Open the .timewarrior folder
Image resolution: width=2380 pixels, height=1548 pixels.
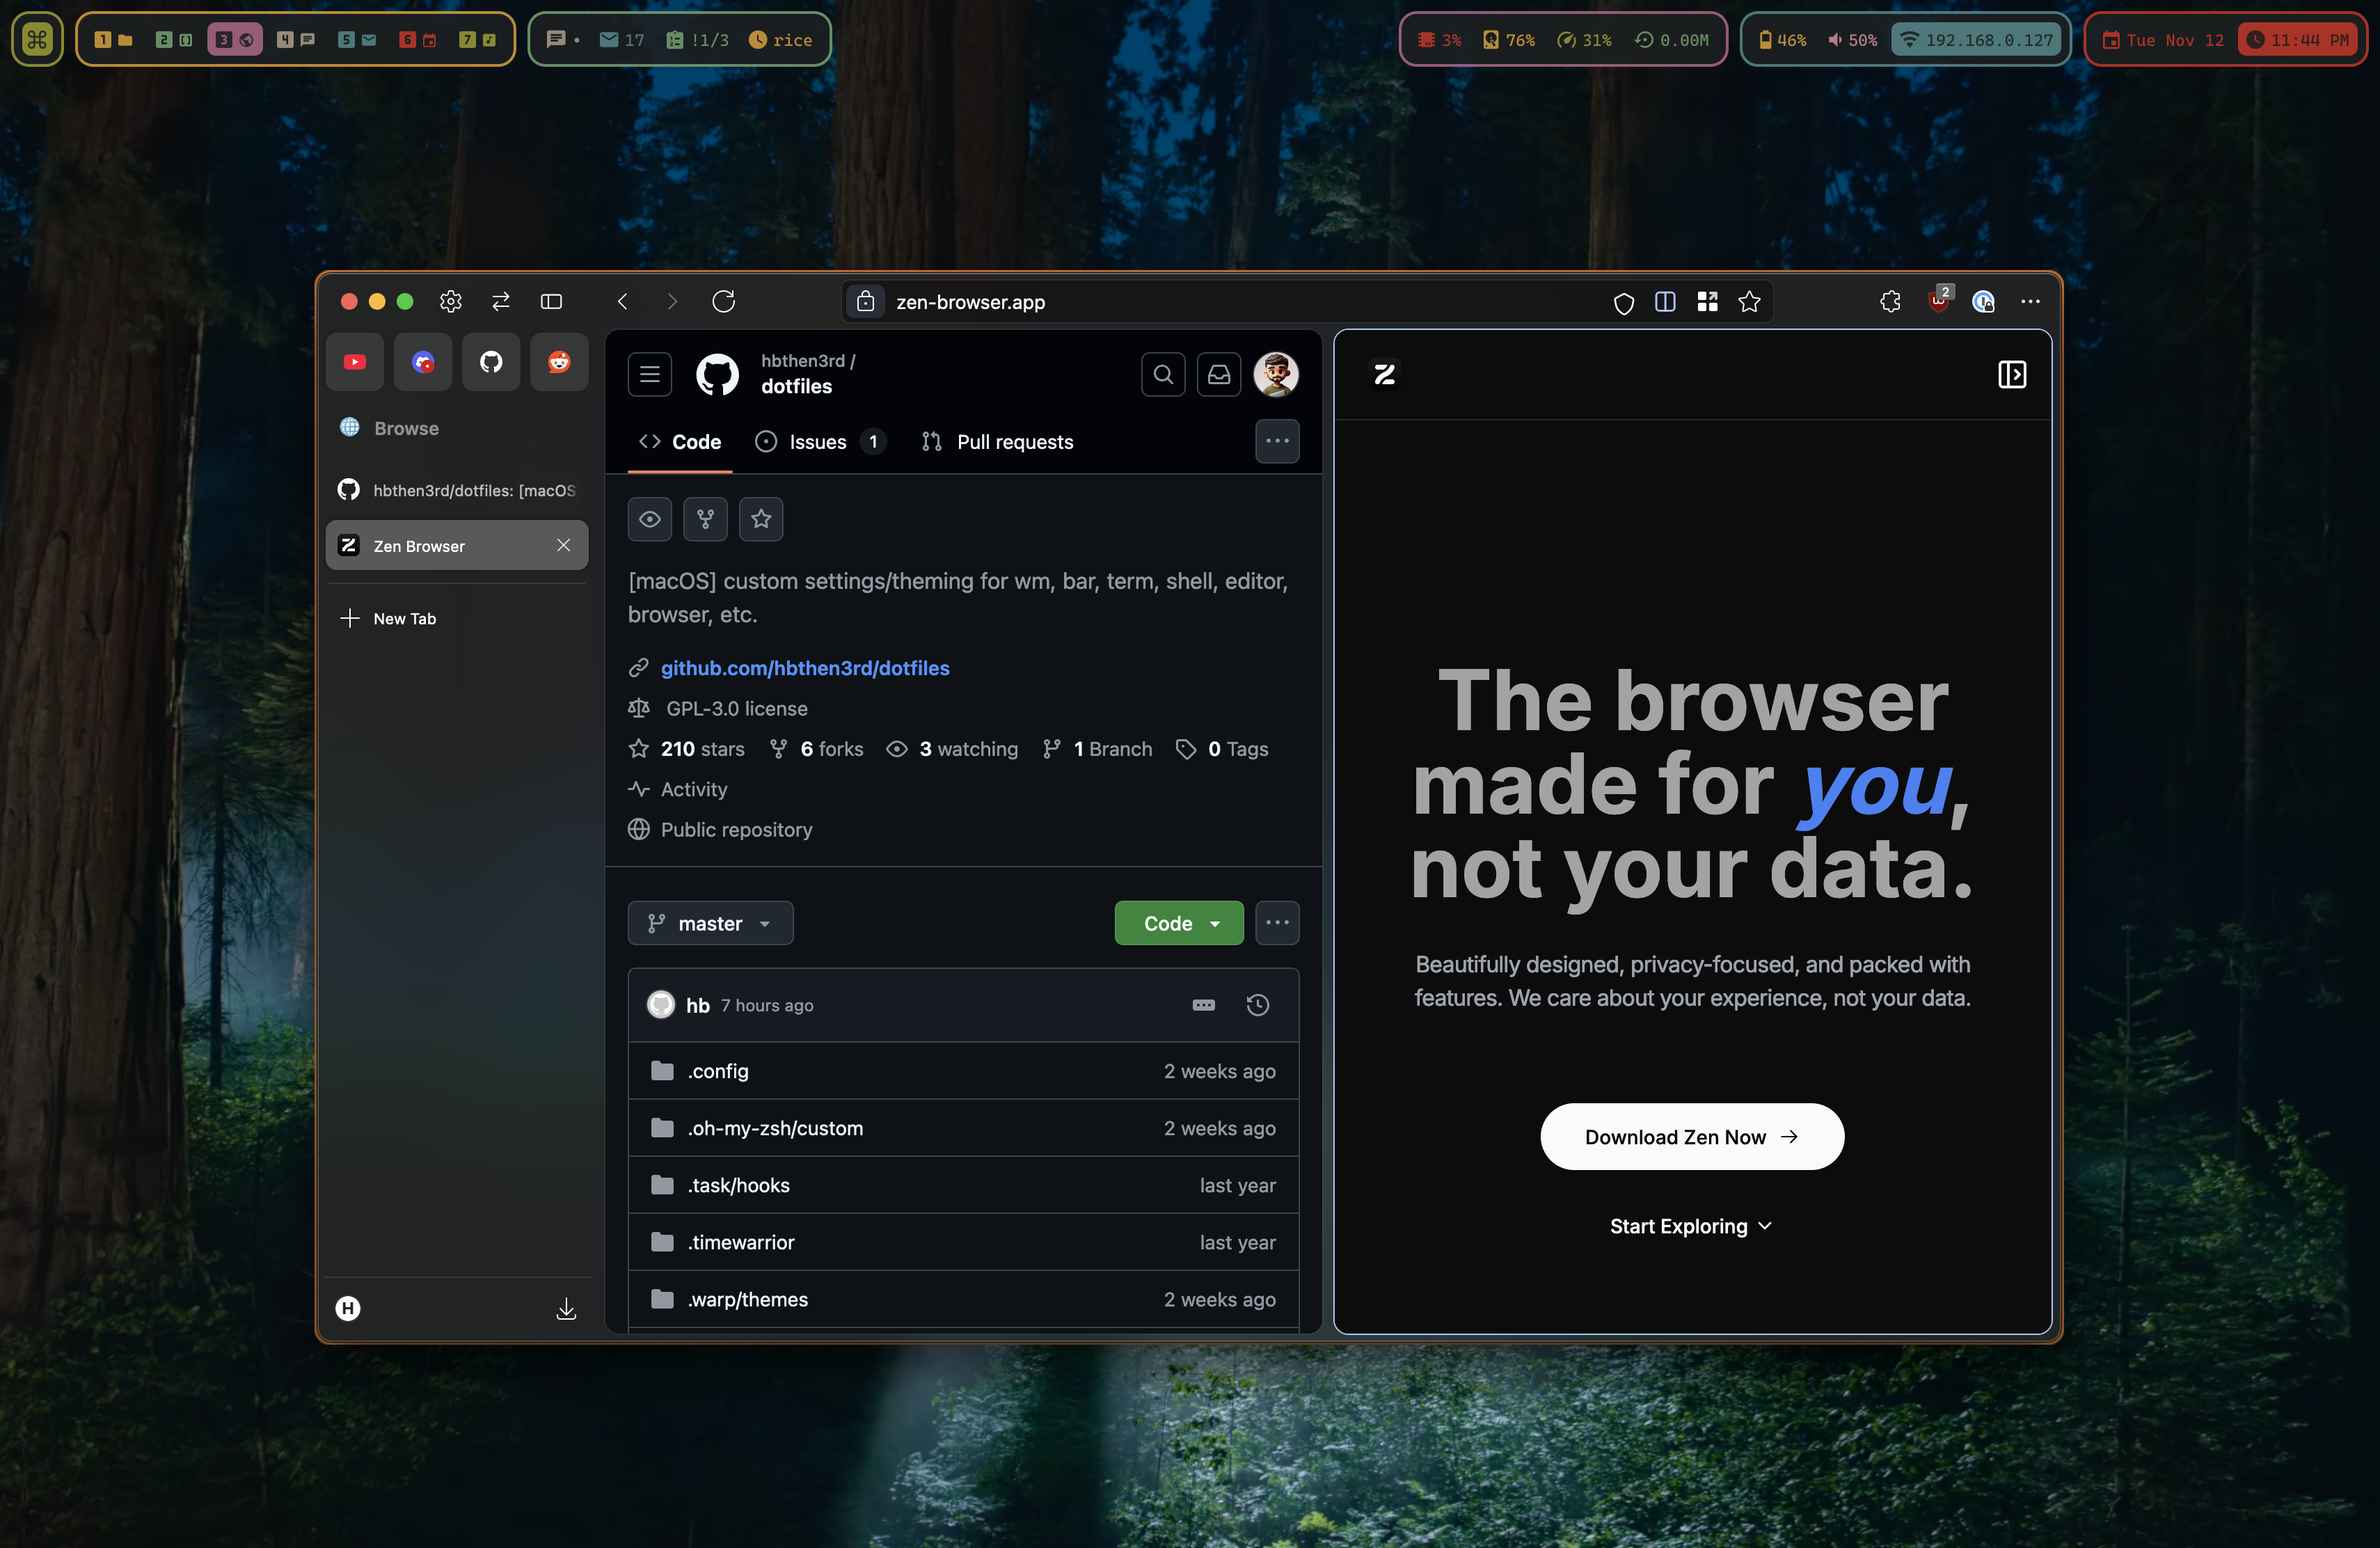tap(741, 1242)
